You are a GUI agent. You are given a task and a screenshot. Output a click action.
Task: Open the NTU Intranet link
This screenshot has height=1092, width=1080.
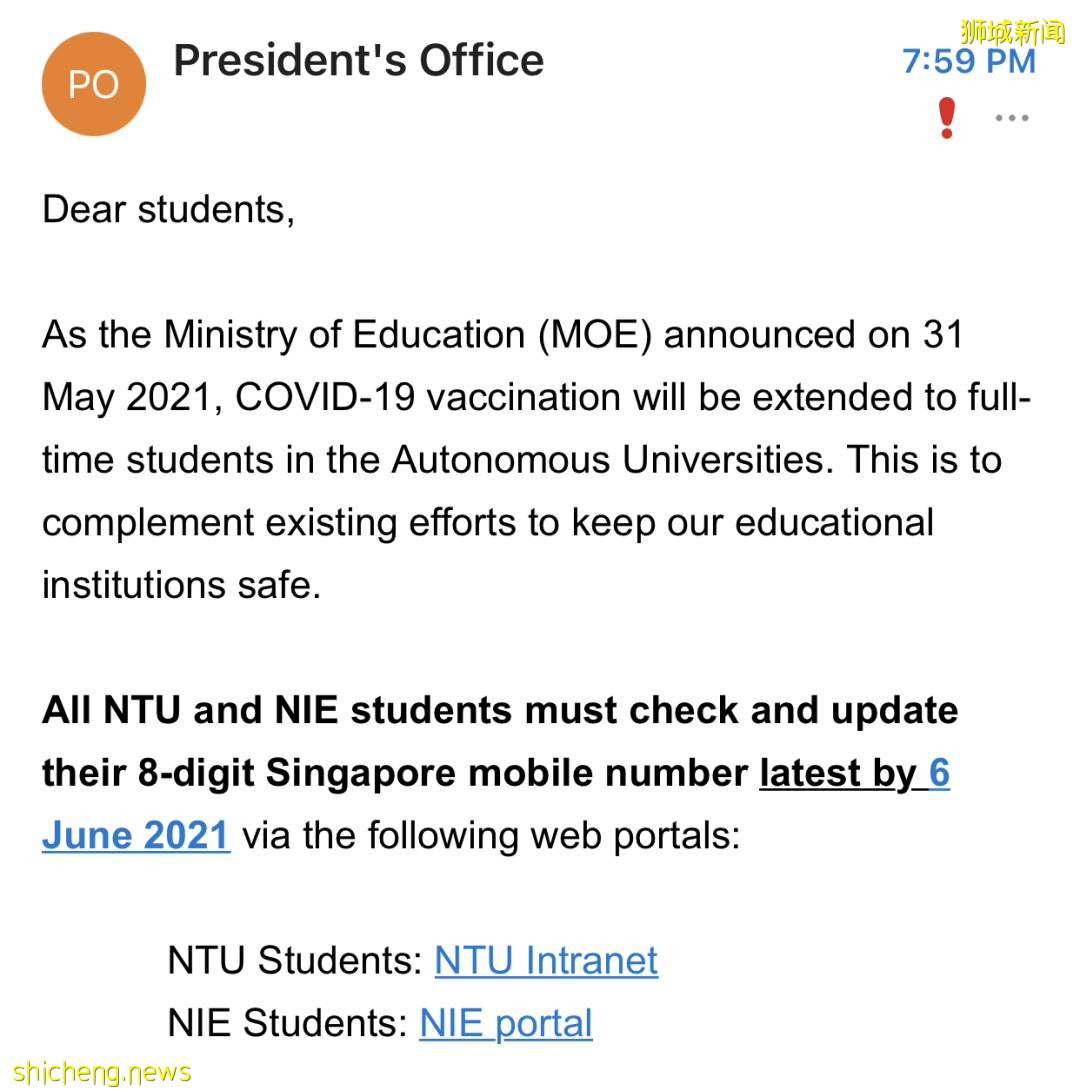[x=545, y=960]
